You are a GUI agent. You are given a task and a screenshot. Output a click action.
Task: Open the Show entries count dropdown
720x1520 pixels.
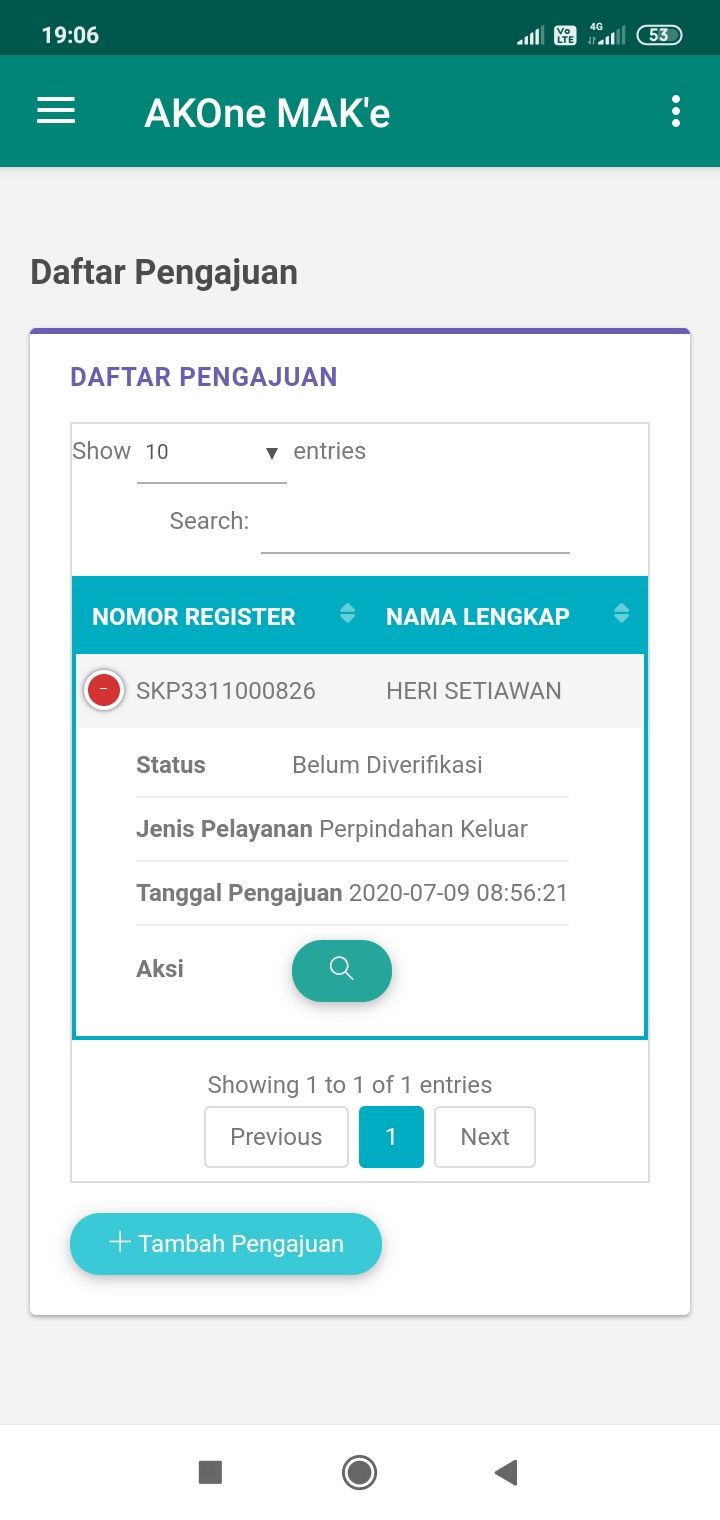tap(212, 453)
